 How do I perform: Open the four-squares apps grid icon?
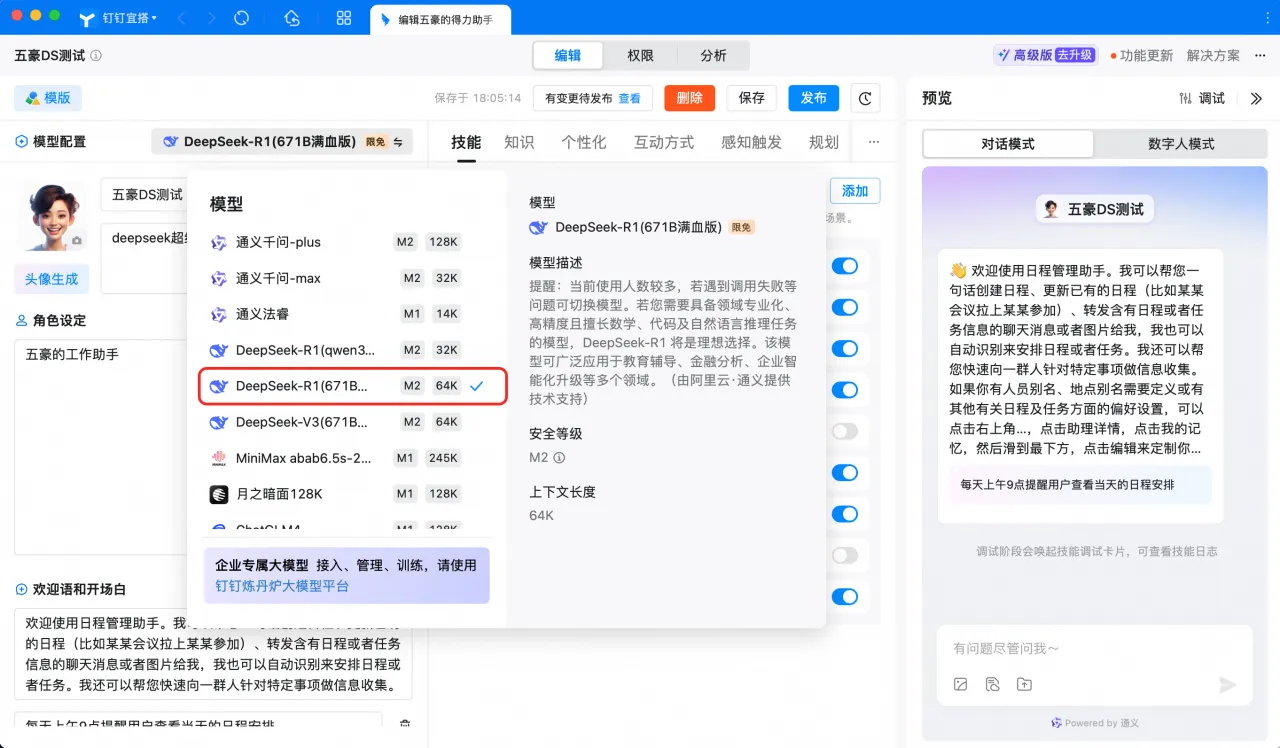click(344, 18)
